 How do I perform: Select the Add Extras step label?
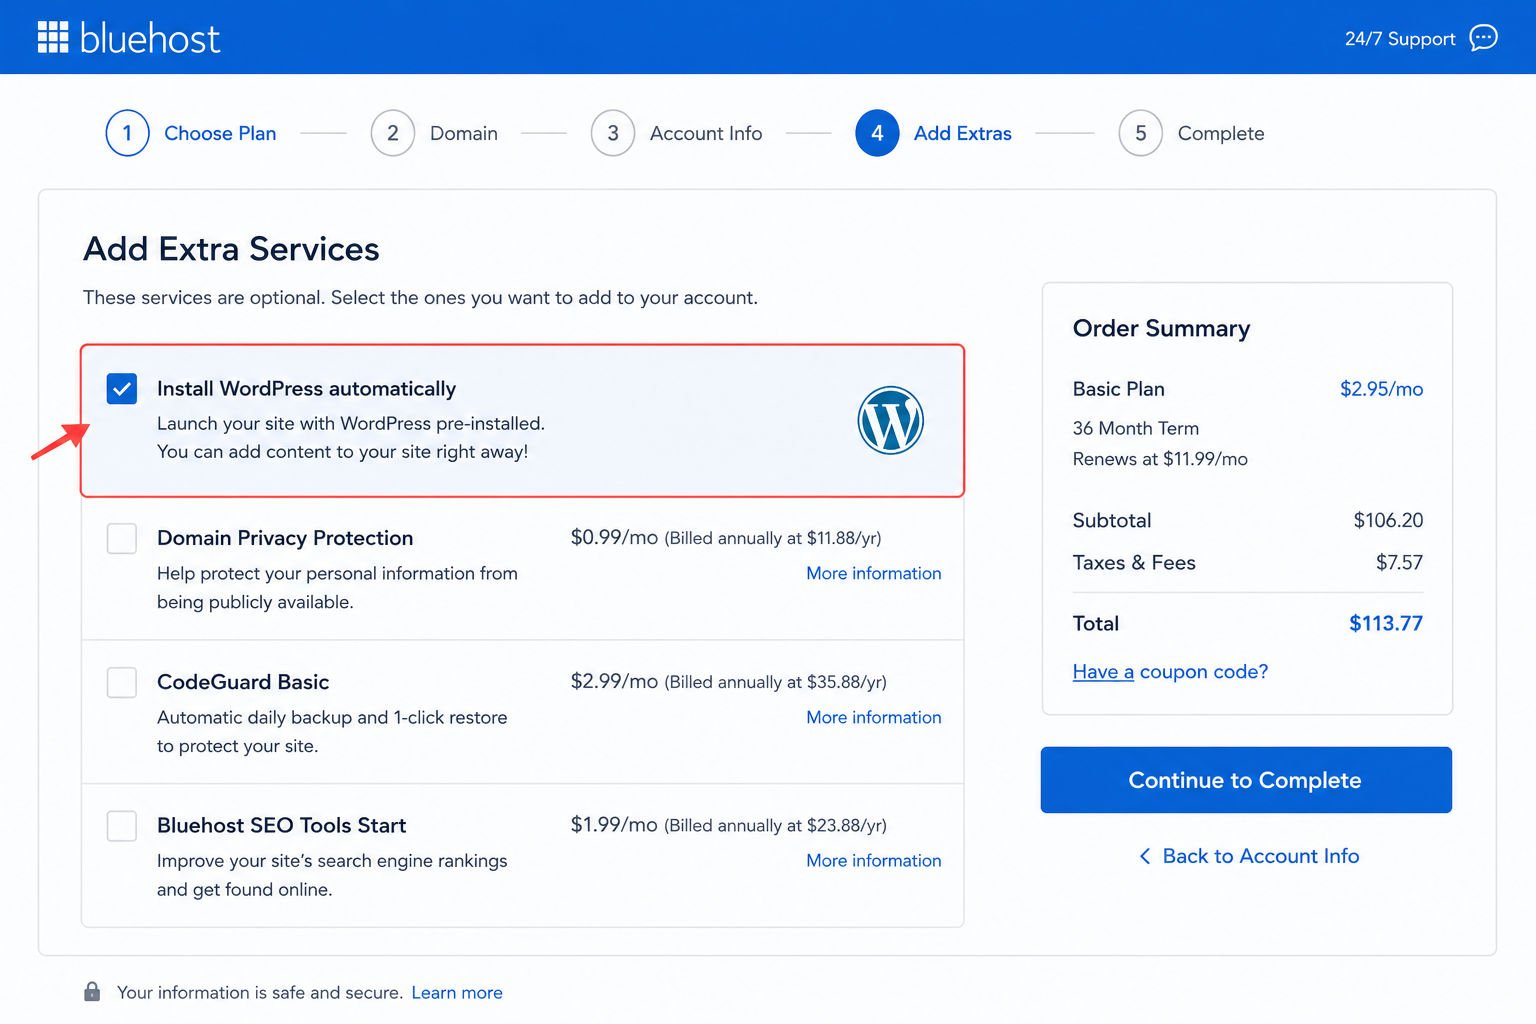pyautogui.click(x=963, y=133)
